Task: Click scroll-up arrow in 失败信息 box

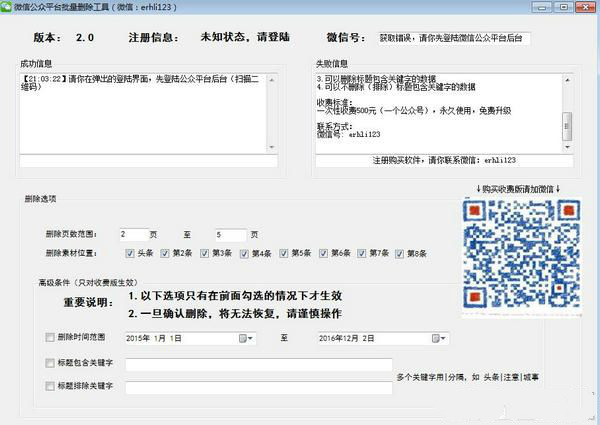Action: click(x=567, y=80)
